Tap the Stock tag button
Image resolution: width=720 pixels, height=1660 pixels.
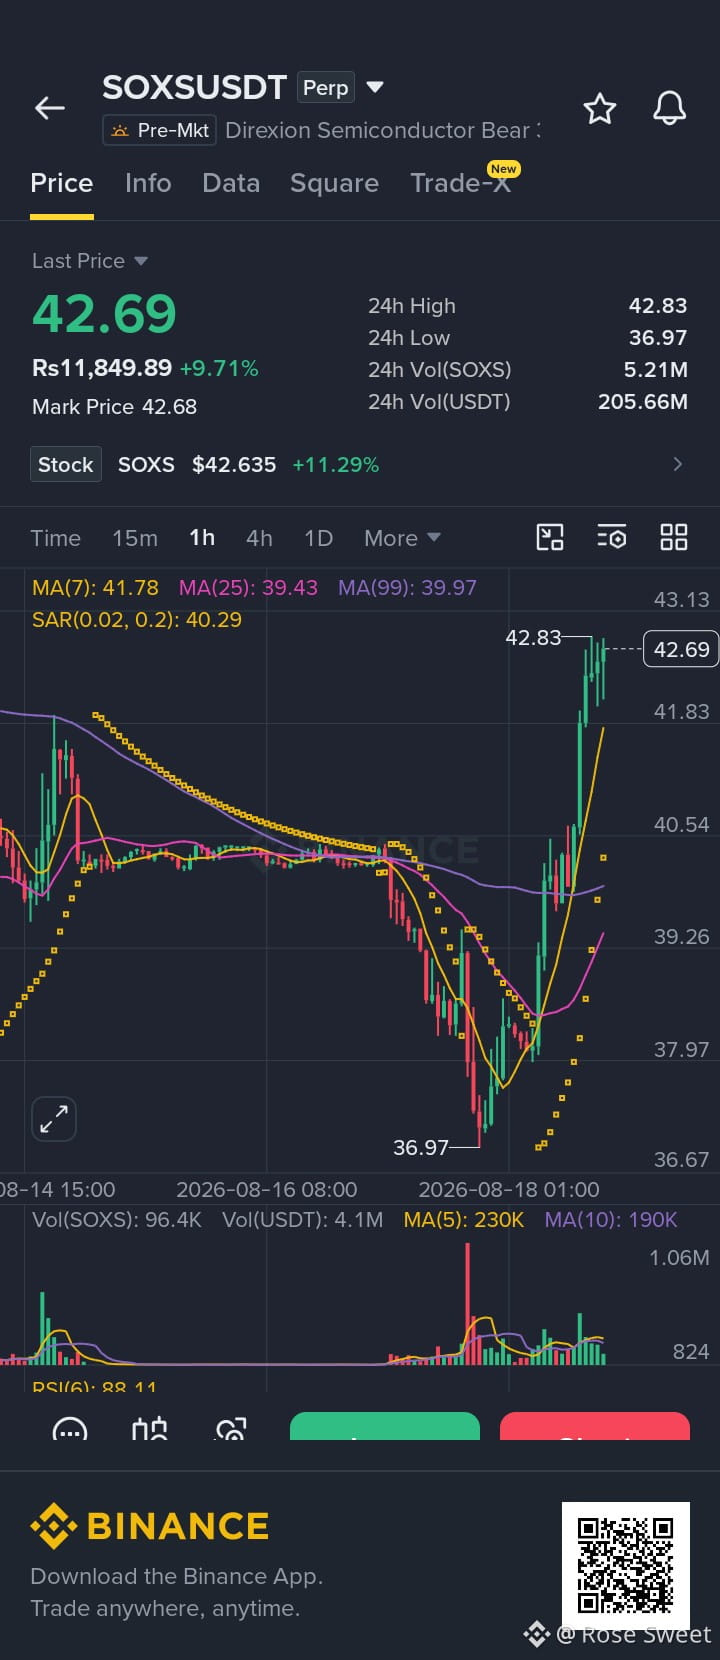click(x=66, y=464)
